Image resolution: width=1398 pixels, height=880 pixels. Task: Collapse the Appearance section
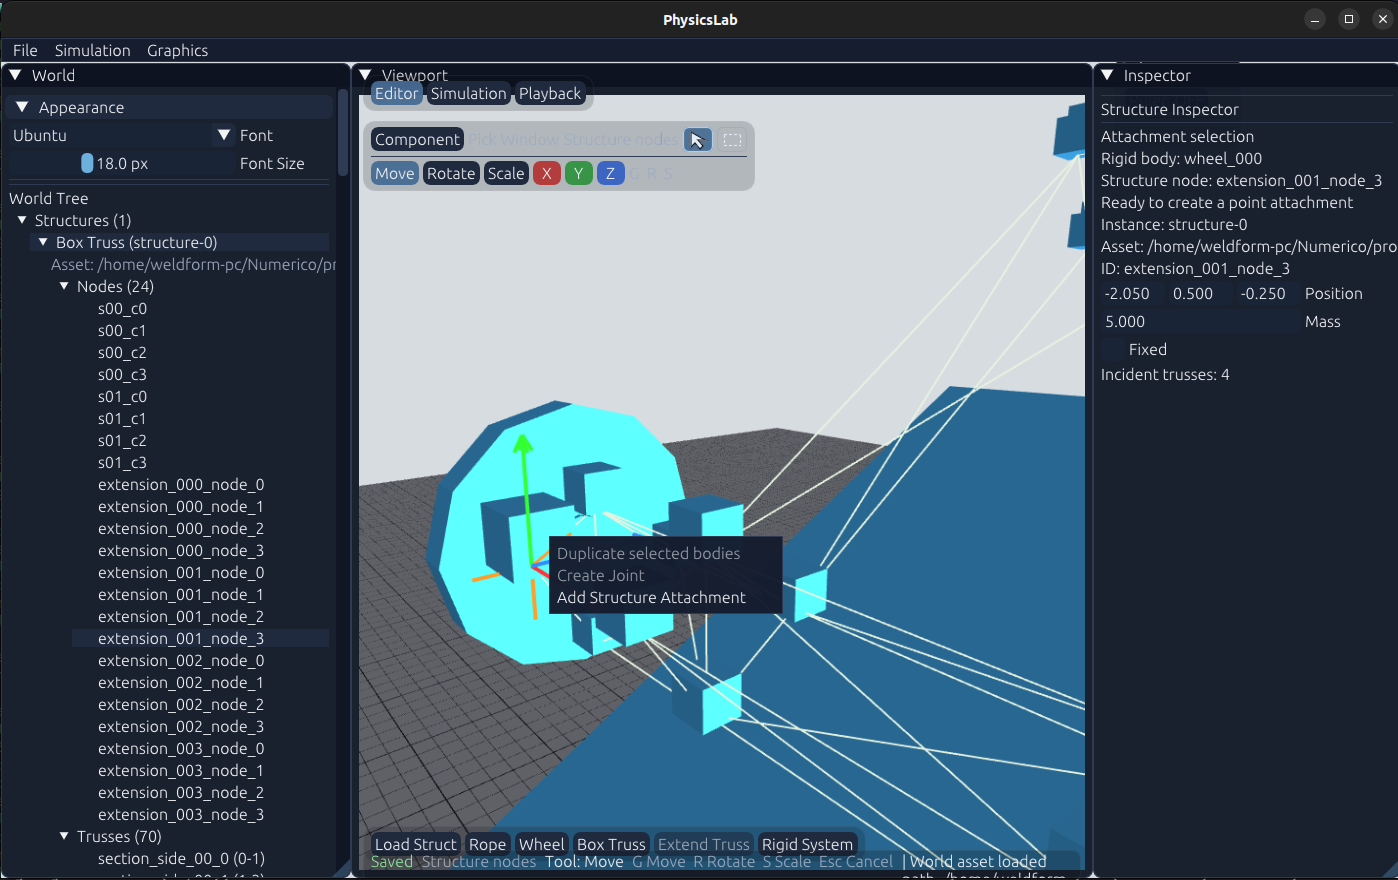pos(22,107)
